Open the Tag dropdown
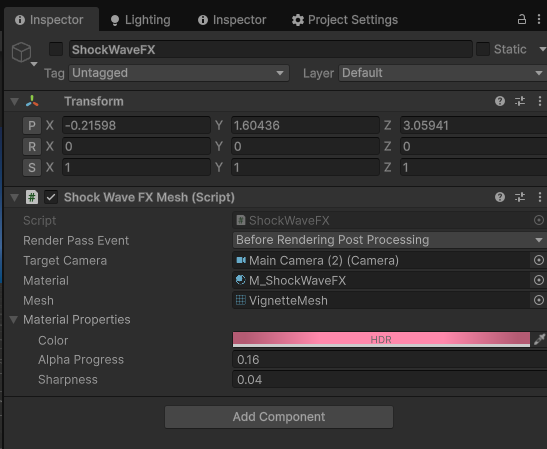547x449 pixels. [x=179, y=73]
